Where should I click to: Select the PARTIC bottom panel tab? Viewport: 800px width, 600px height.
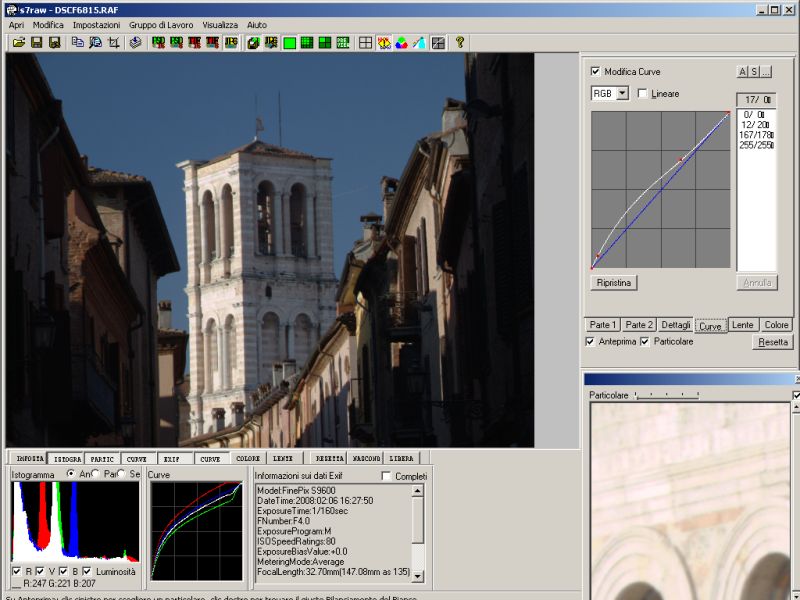(102, 459)
